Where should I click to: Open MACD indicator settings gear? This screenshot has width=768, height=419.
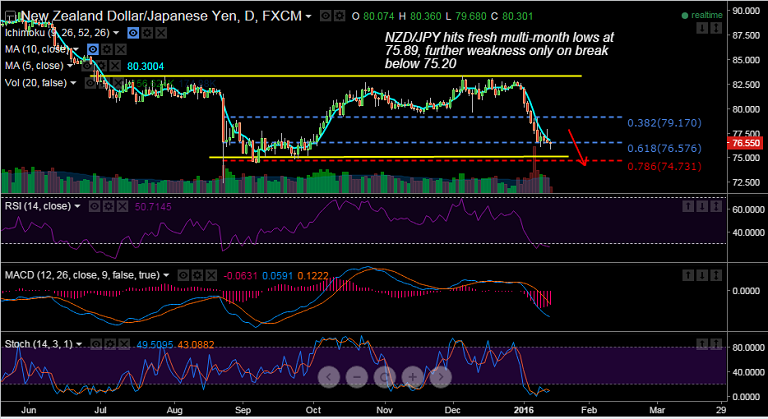coord(197,275)
